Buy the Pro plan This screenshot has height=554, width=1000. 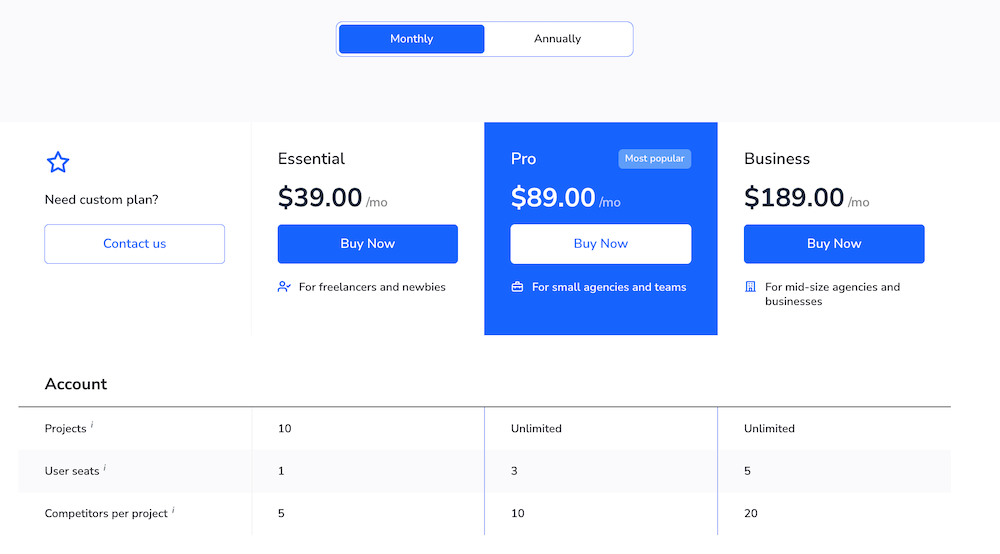coord(600,244)
